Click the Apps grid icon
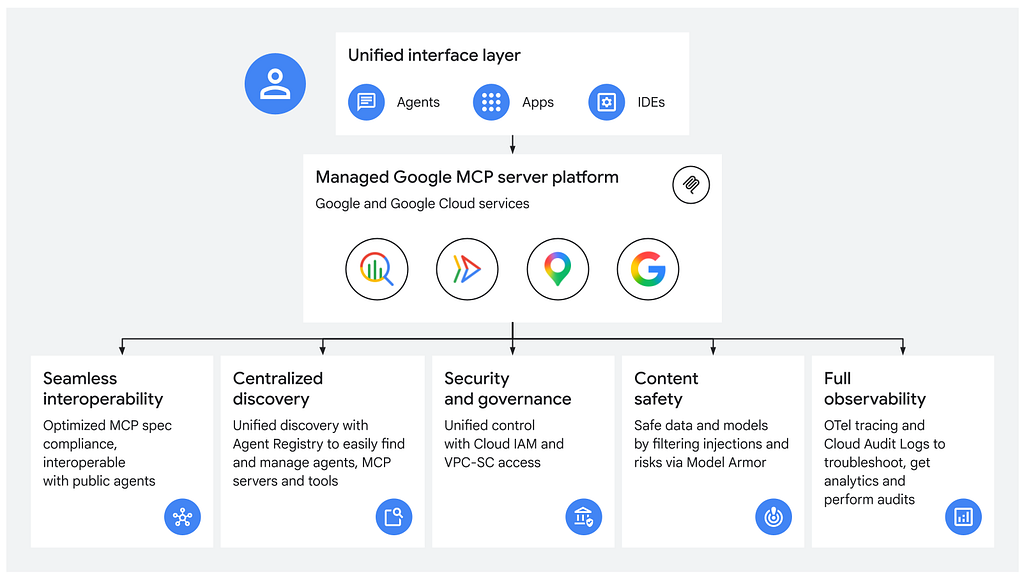 coord(491,102)
